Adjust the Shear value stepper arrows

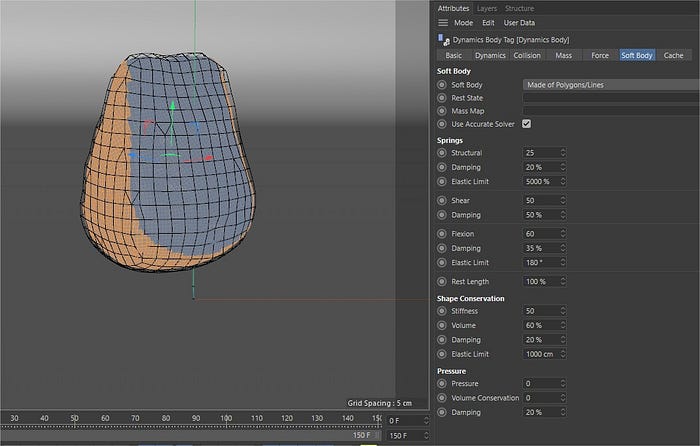point(563,200)
